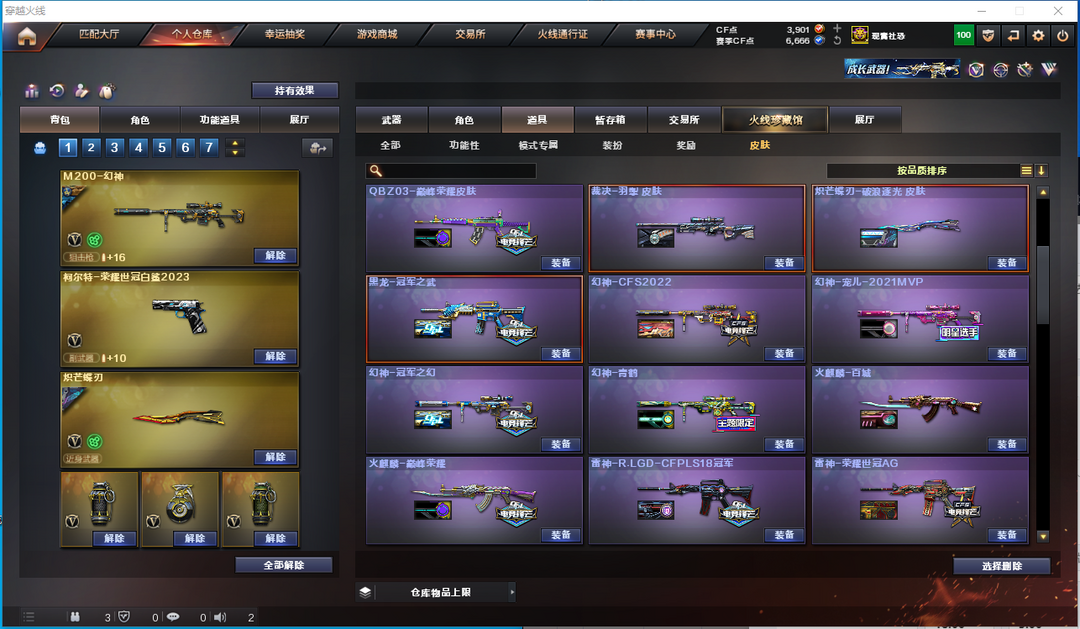Click the return arrow icon
1080x629 pixels.
[x=1013, y=35]
